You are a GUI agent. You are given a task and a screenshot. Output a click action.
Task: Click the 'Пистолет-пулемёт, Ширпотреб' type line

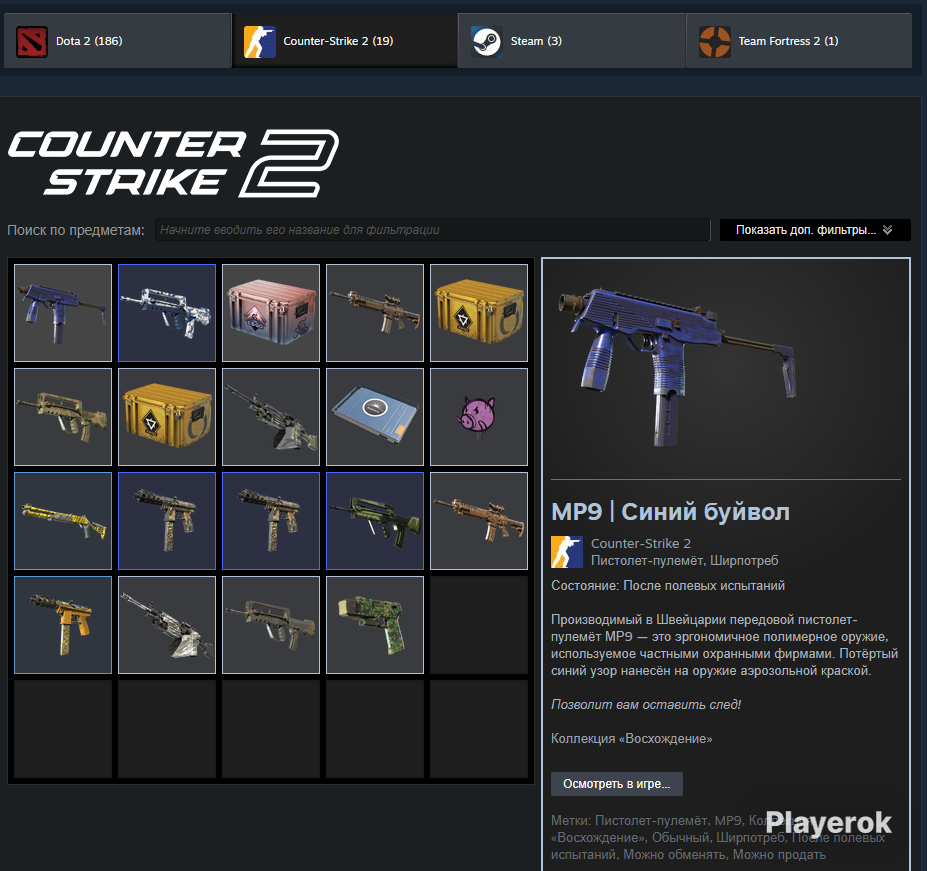tap(685, 561)
